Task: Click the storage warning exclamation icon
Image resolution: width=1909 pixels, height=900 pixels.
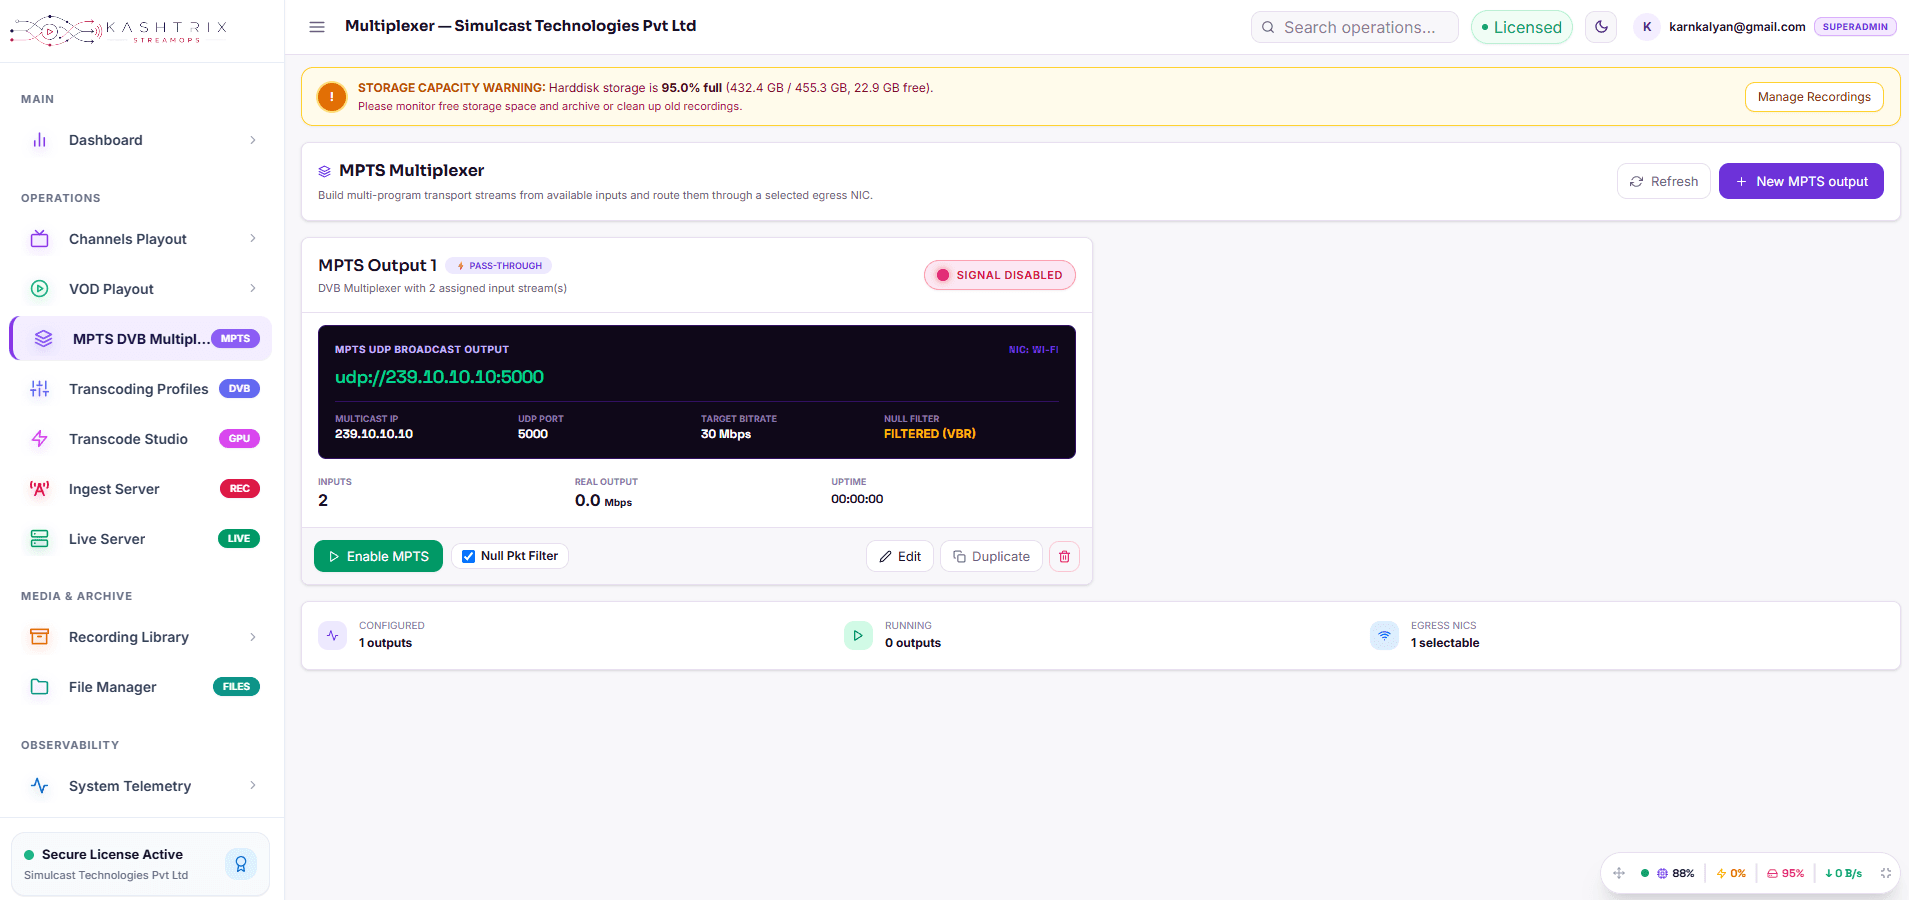Action: [332, 97]
